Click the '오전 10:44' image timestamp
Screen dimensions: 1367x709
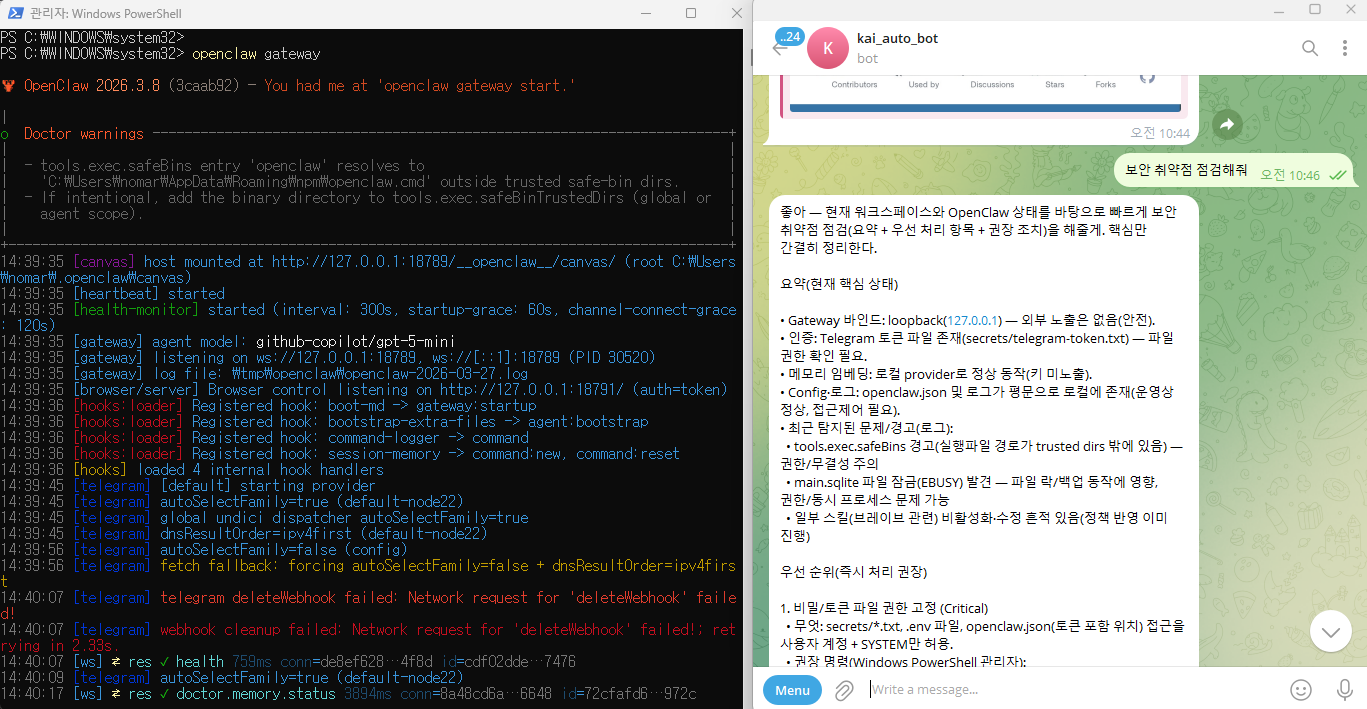1160,133
